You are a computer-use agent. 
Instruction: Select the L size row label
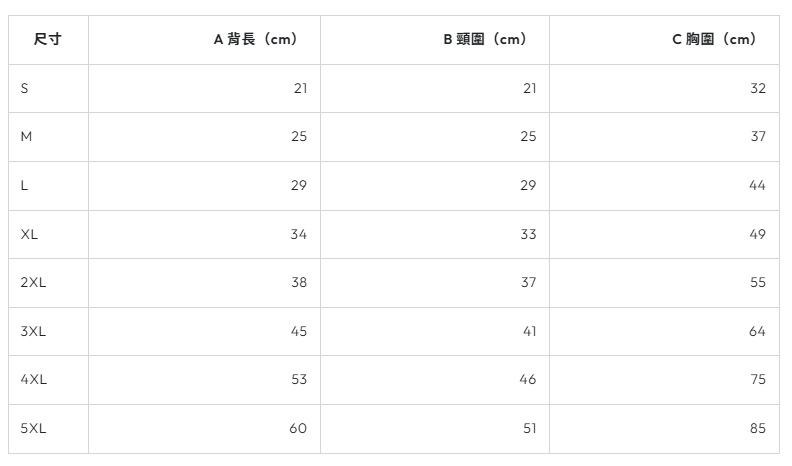click(x=25, y=185)
